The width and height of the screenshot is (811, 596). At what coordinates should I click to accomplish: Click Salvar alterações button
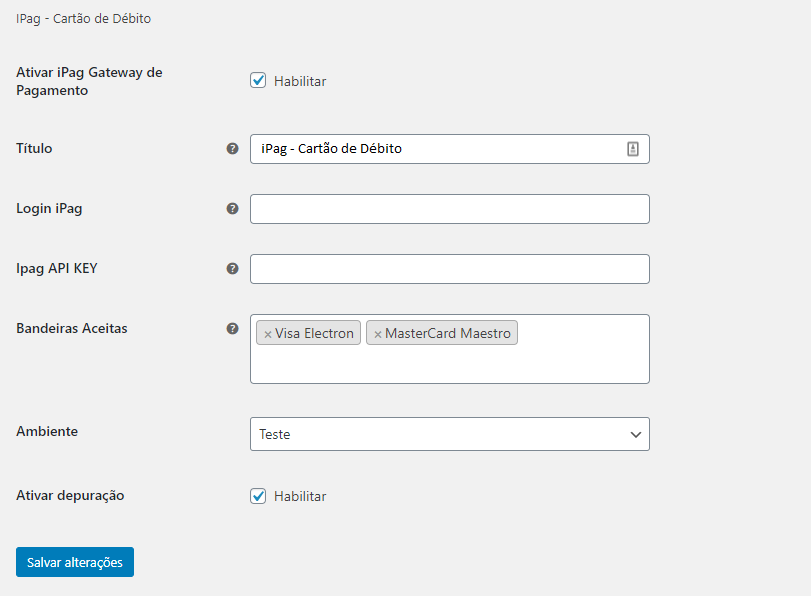tap(75, 562)
